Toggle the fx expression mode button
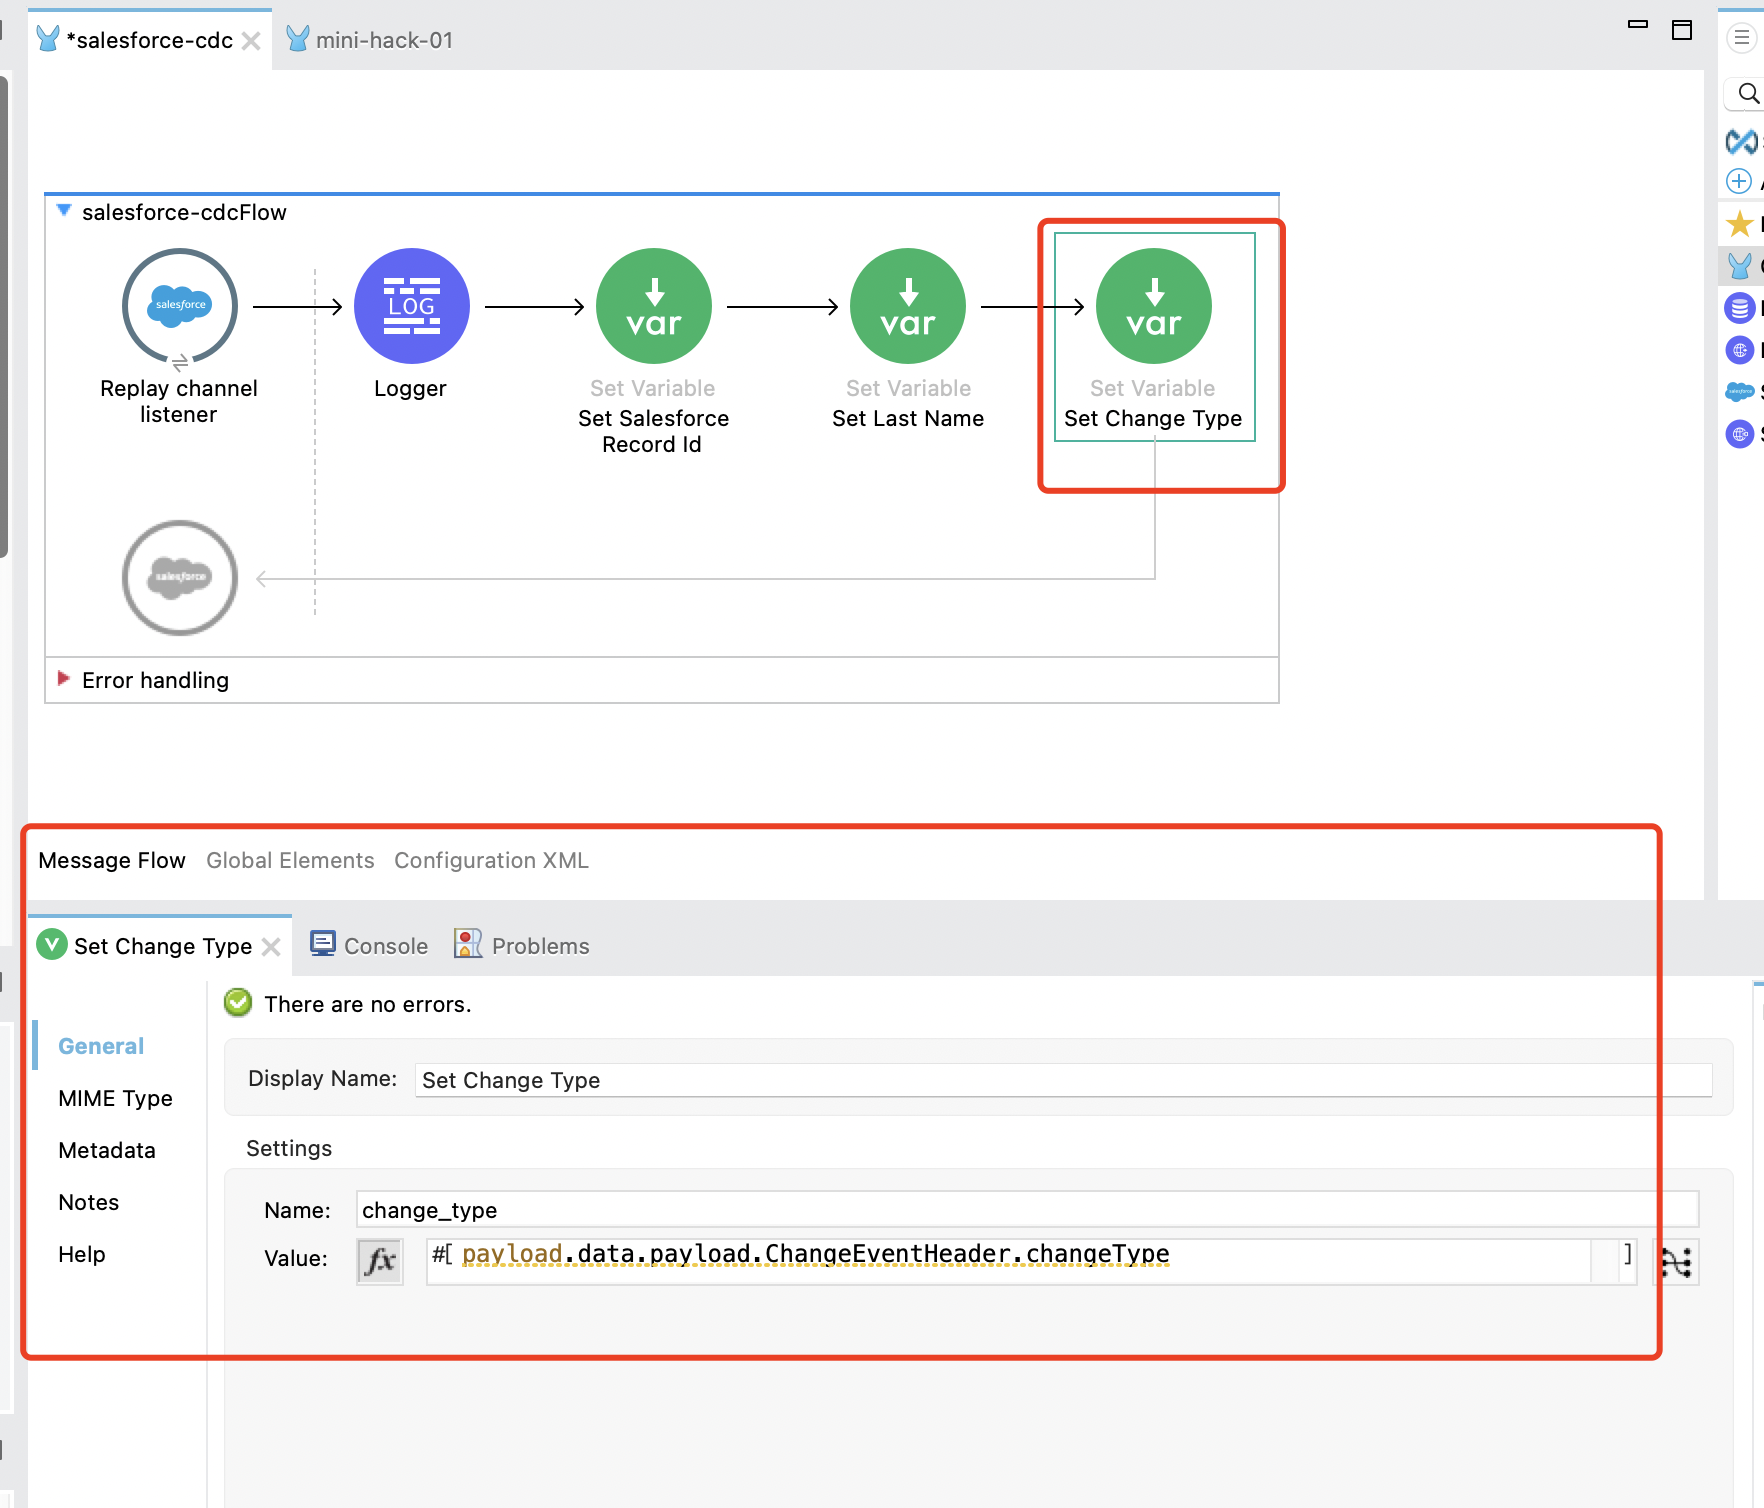The width and height of the screenshot is (1764, 1508). point(380,1261)
